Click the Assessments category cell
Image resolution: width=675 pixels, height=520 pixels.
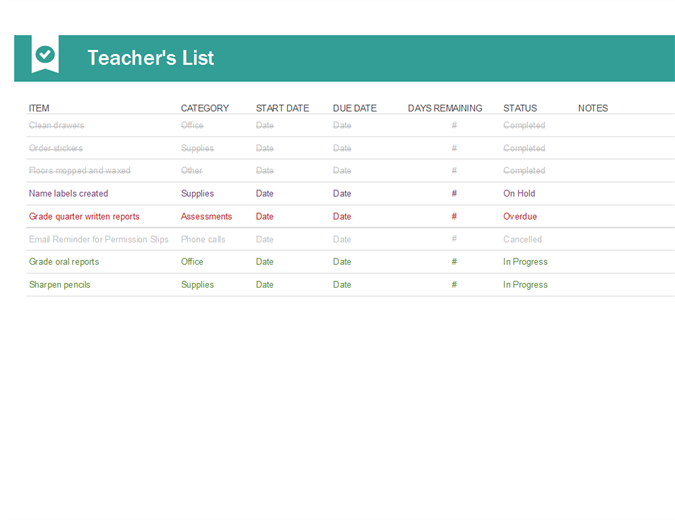[x=206, y=217]
